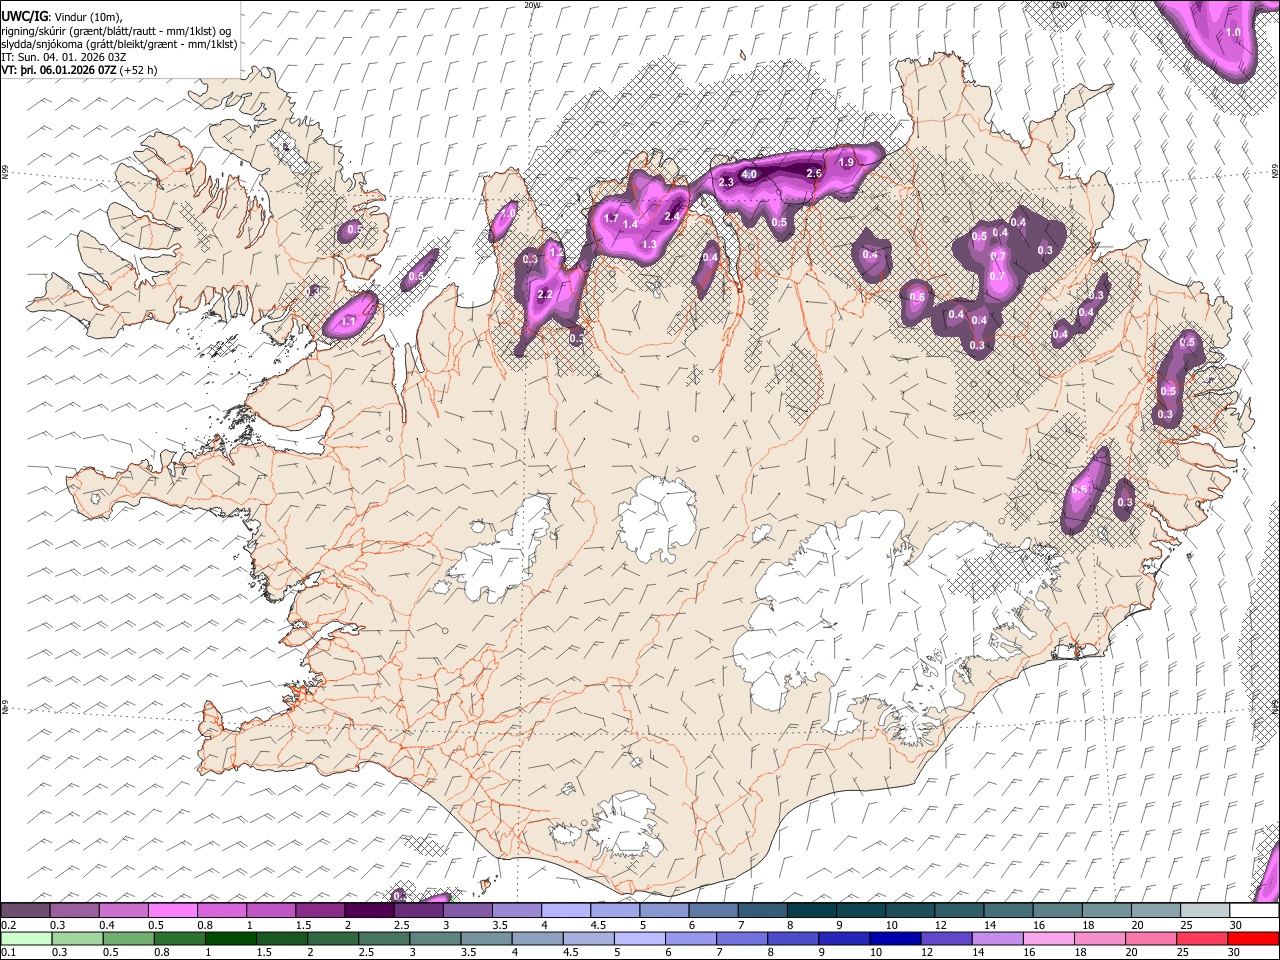Click the lower legend swatch between 4 and 4.5
Image resolution: width=1280 pixels, height=960 pixels.
click(x=537, y=938)
